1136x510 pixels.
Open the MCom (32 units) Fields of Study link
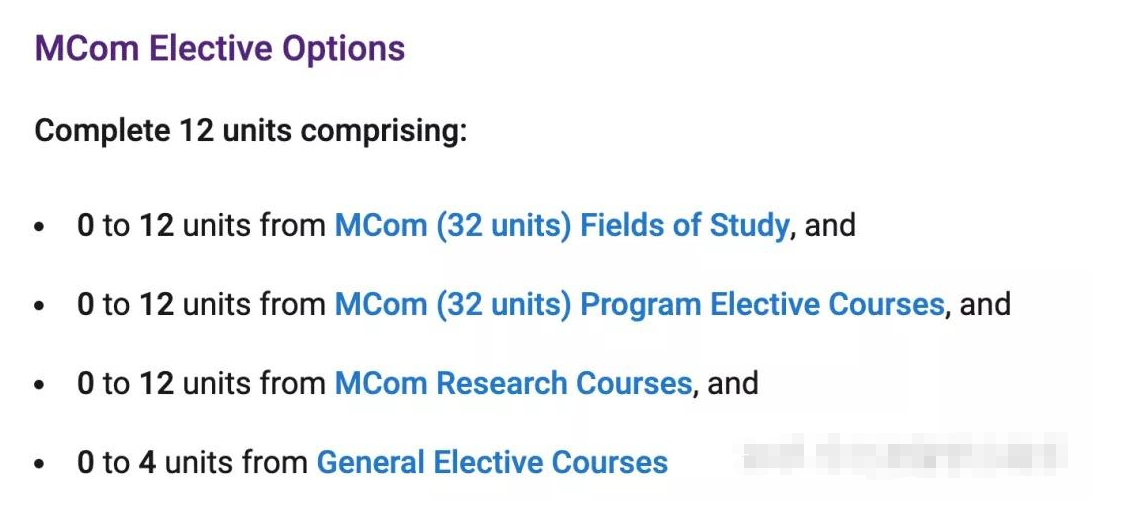click(561, 225)
